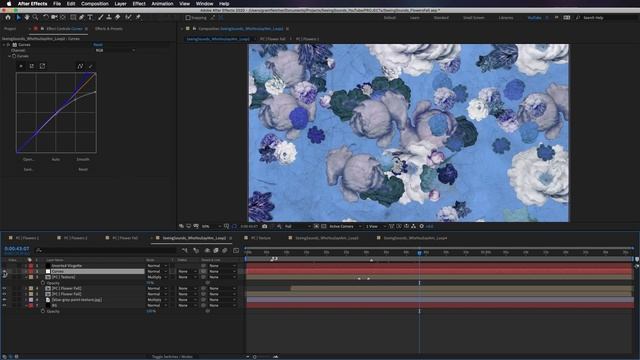The image size is (640, 360).
Task: Open the viewer magnification dropdown
Action: [x=211, y=226]
